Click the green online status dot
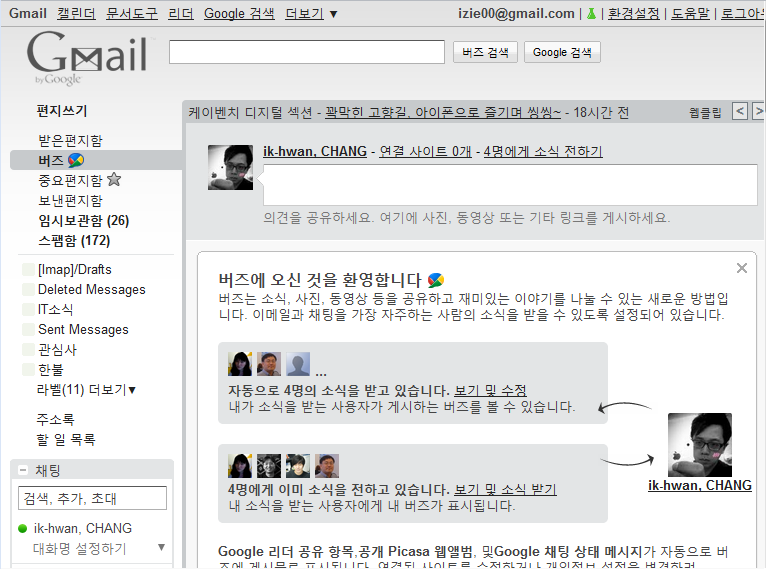The height and width of the screenshot is (569, 766). tap(22, 528)
